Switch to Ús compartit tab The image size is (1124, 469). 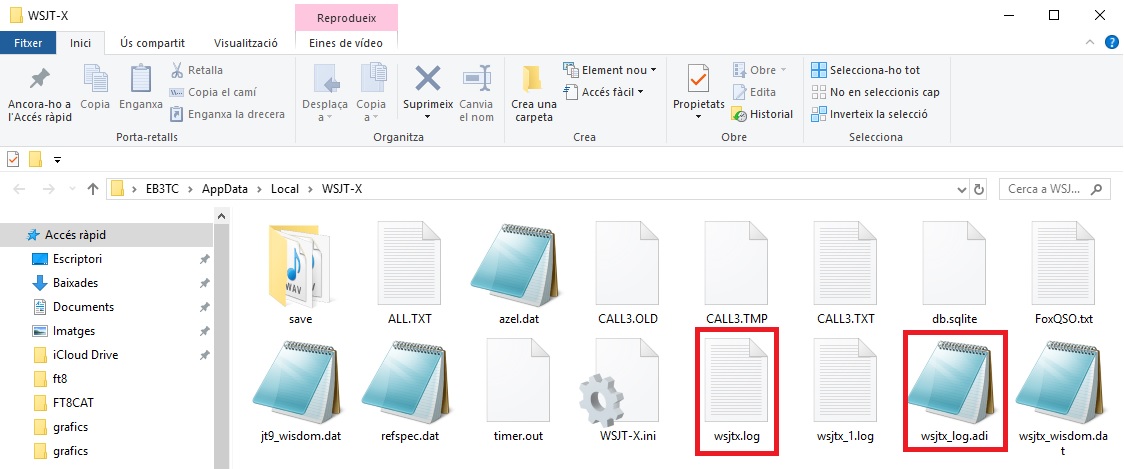[153, 43]
